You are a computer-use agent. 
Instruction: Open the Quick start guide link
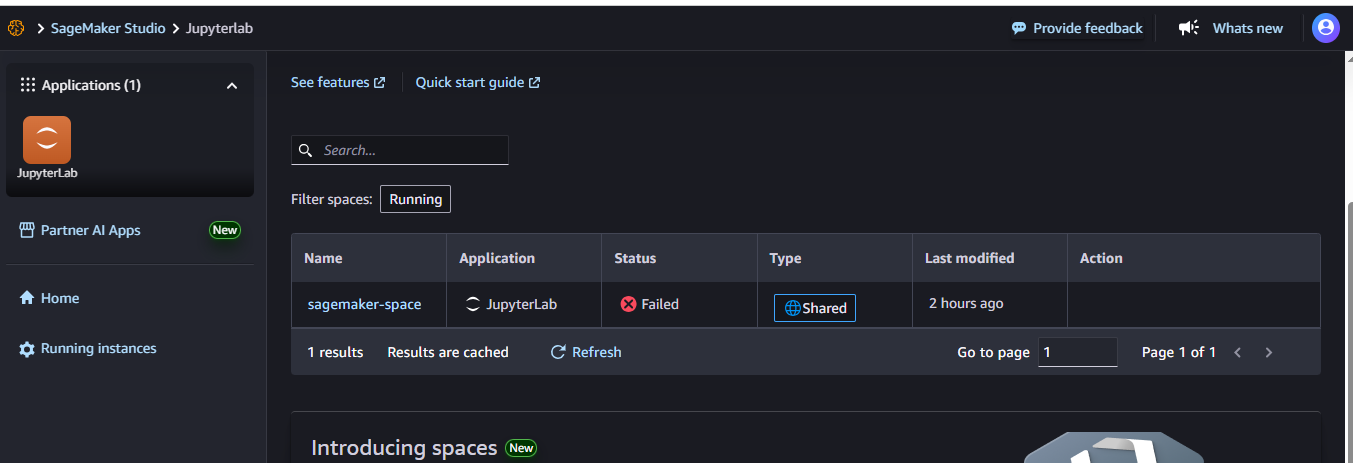coord(478,82)
